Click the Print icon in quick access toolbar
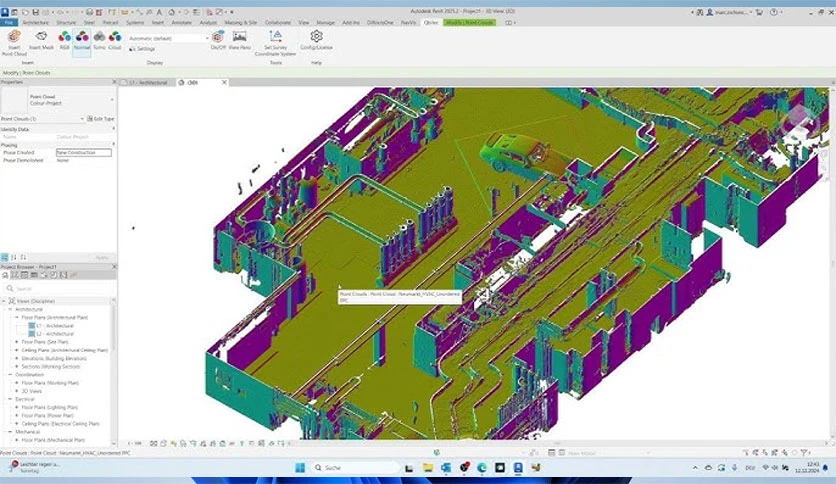Screen dimensions: 836x484 (90, 12)
